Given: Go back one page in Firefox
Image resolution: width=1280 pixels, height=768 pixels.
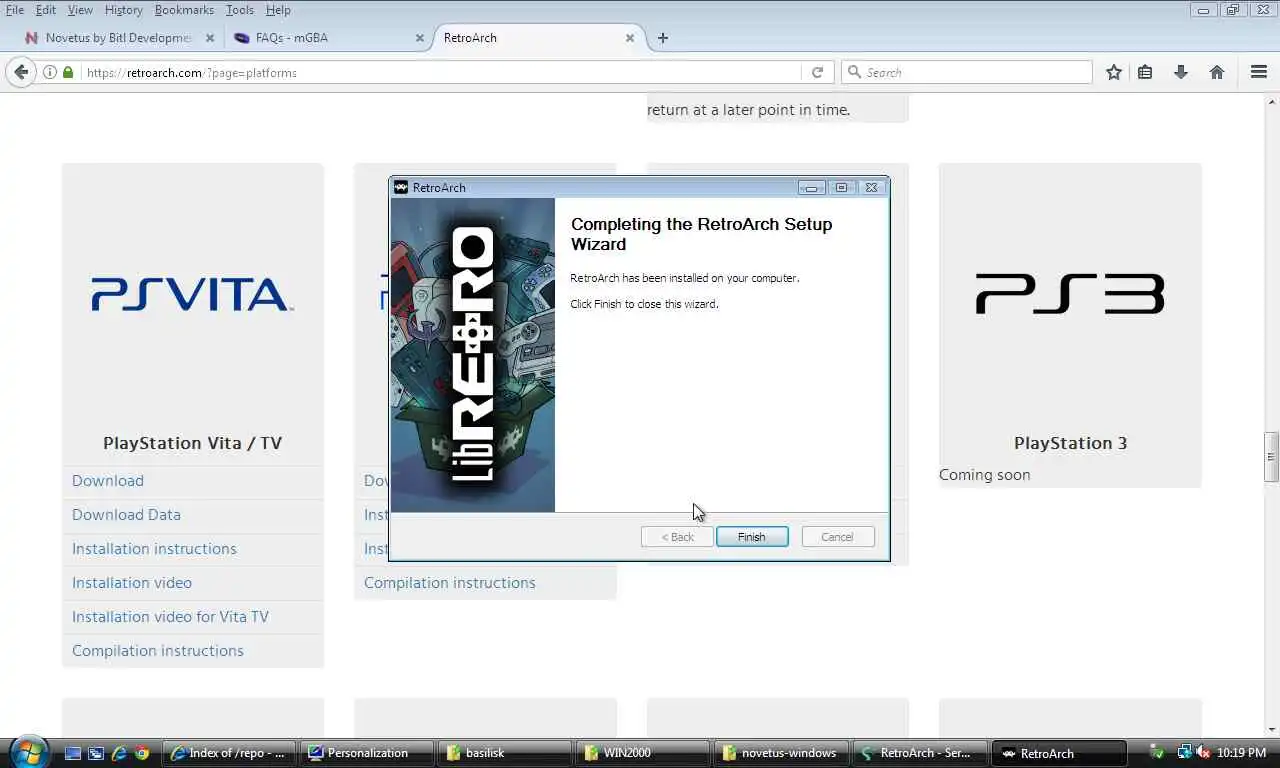Looking at the screenshot, I should pyautogui.click(x=21, y=72).
